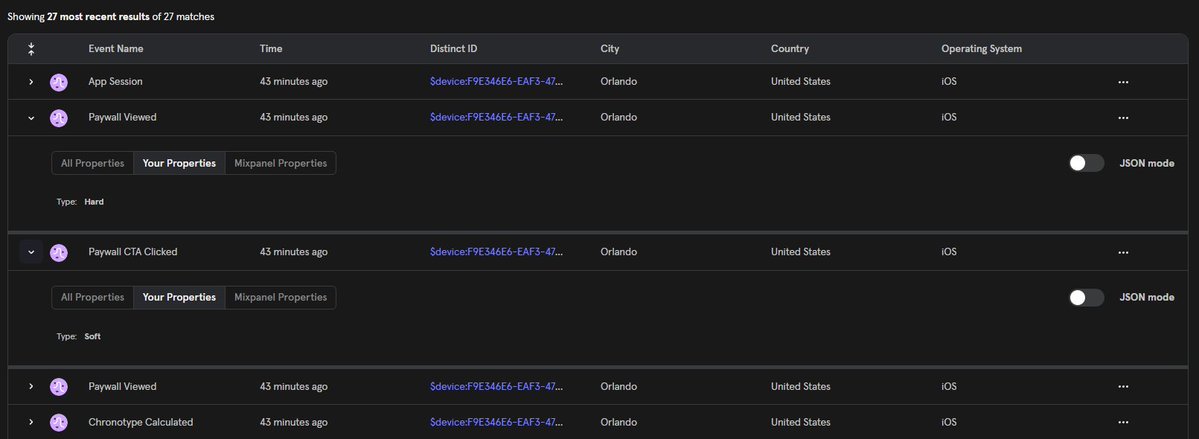The width and height of the screenshot is (1199, 439).
Task: Expand the App Session event row
Action: (x=31, y=82)
